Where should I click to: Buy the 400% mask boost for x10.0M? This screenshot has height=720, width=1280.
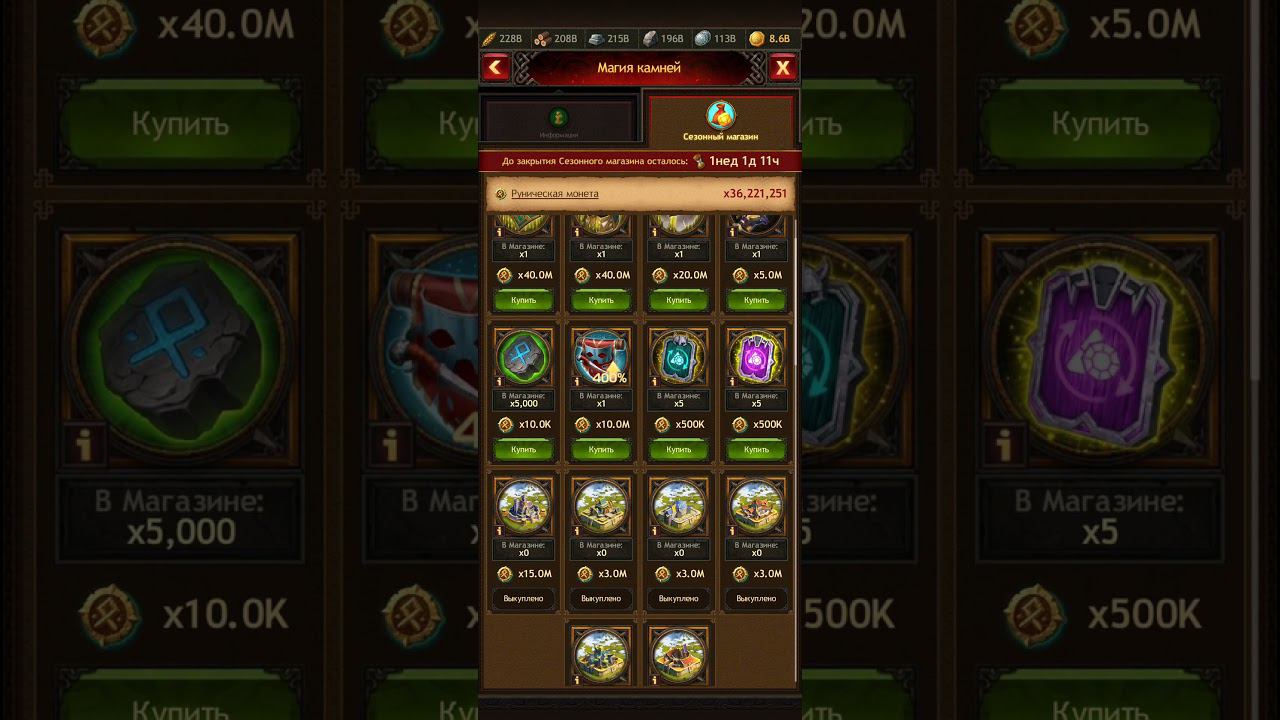coord(601,450)
